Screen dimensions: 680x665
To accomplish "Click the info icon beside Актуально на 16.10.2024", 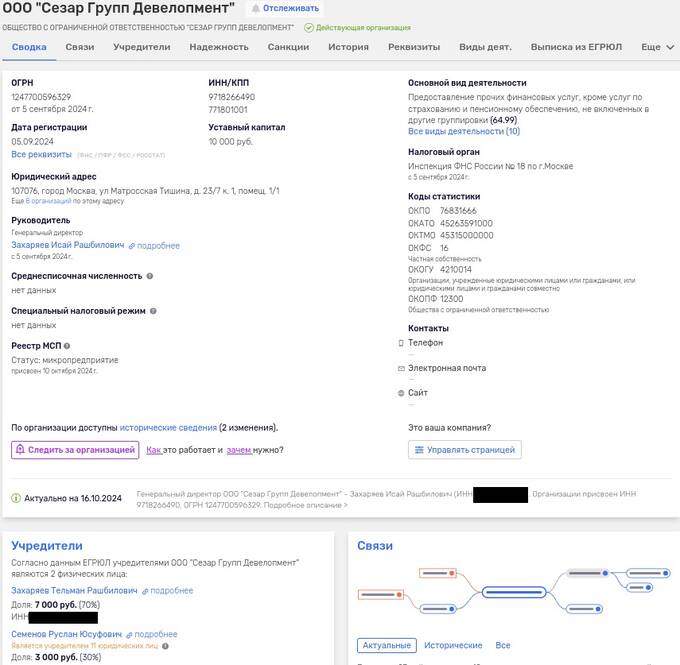I will pyautogui.click(x=16, y=498).
